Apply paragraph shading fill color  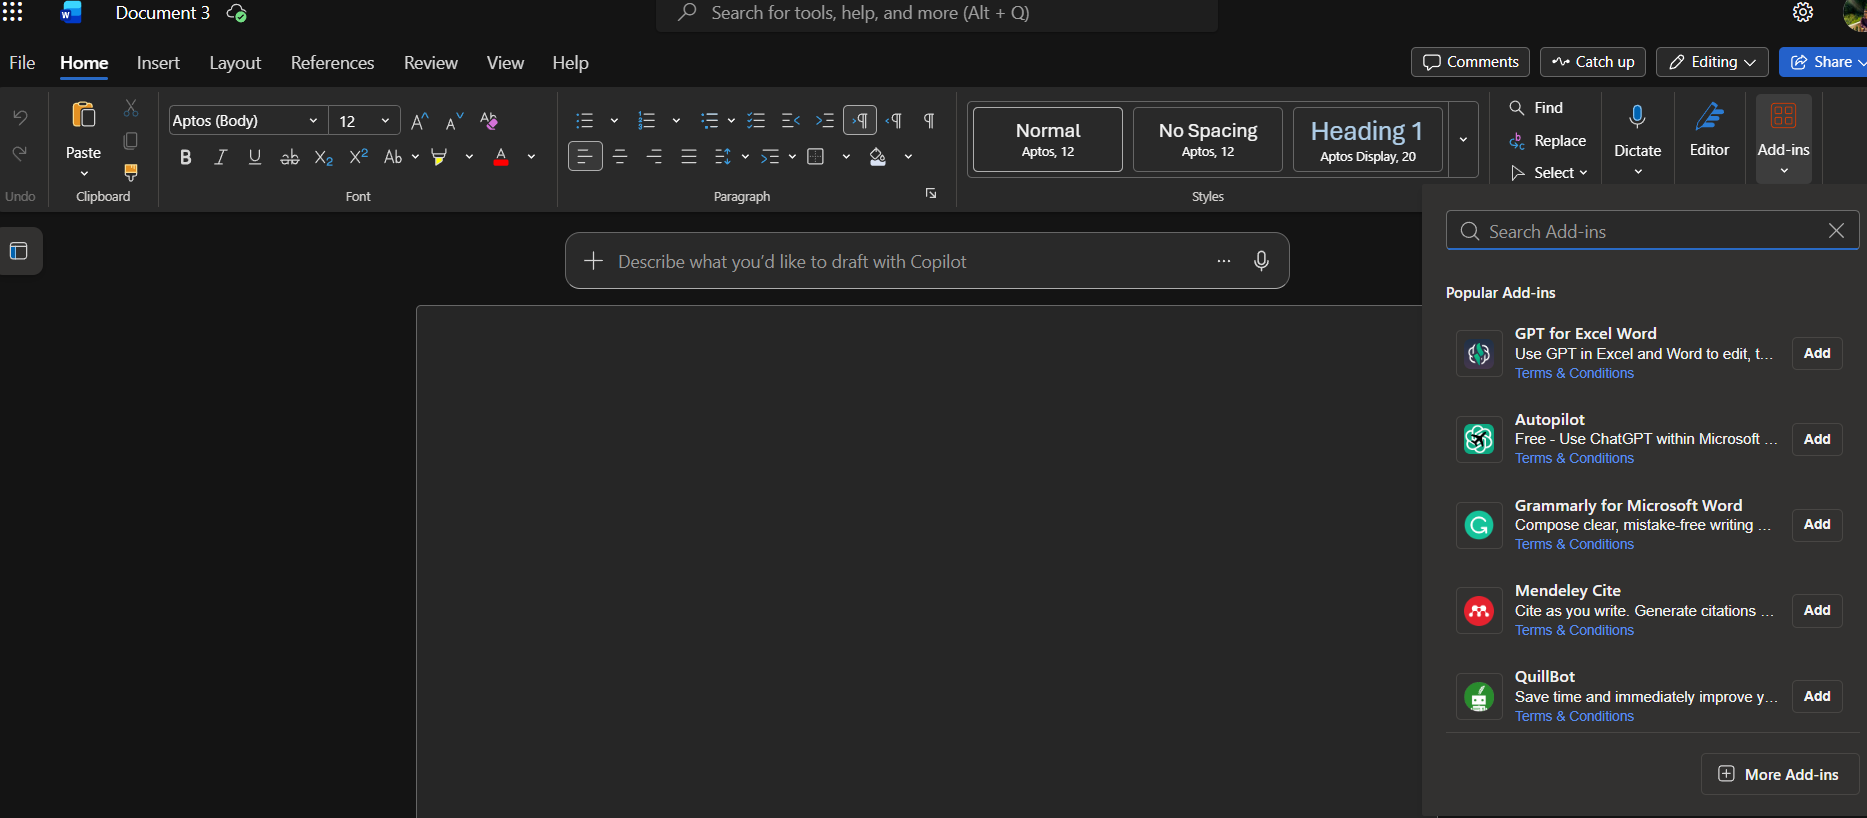pyautogui.click(x=878, y=157)
